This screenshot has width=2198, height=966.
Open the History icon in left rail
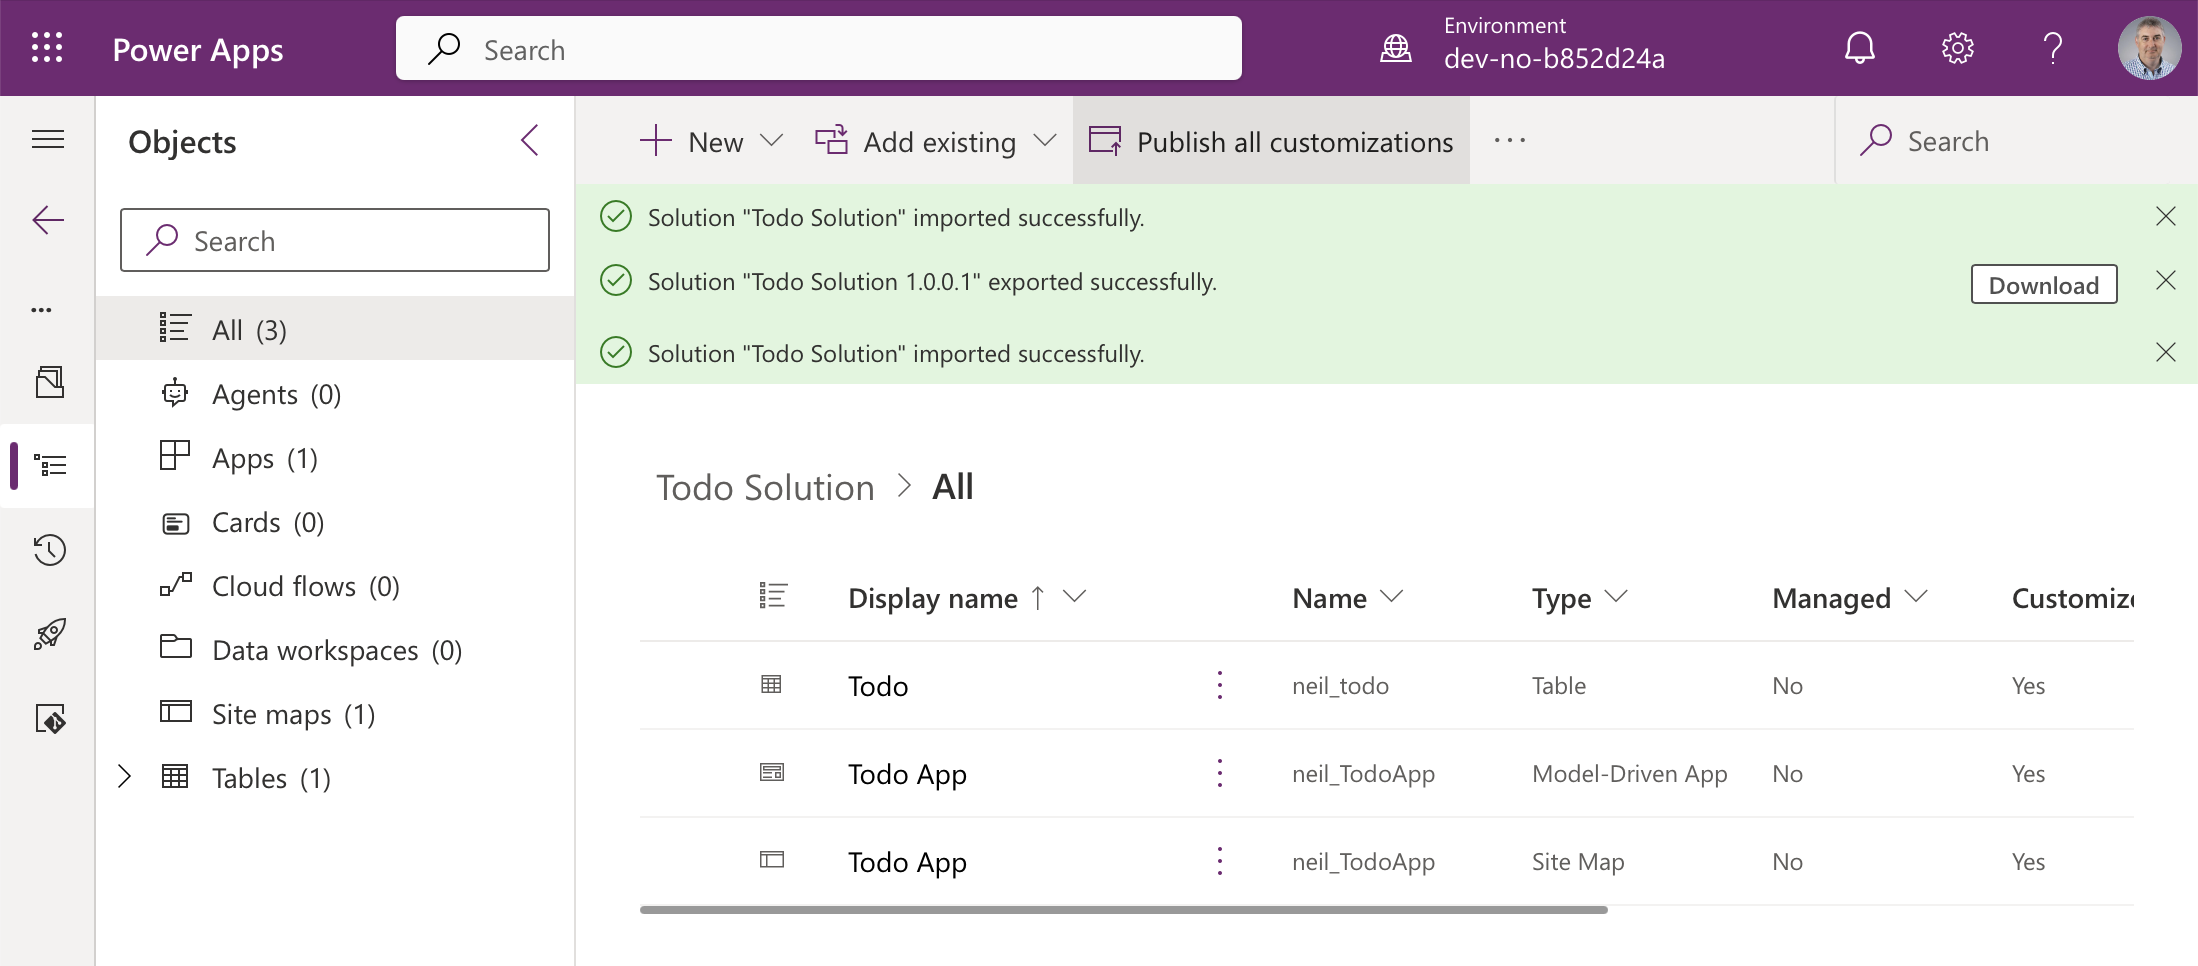[49, 550]
